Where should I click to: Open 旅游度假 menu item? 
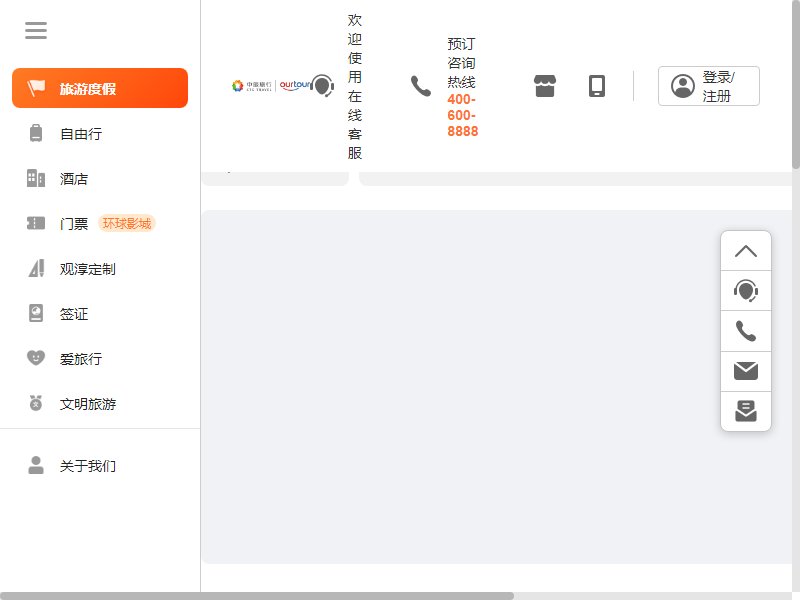point(100,88)
